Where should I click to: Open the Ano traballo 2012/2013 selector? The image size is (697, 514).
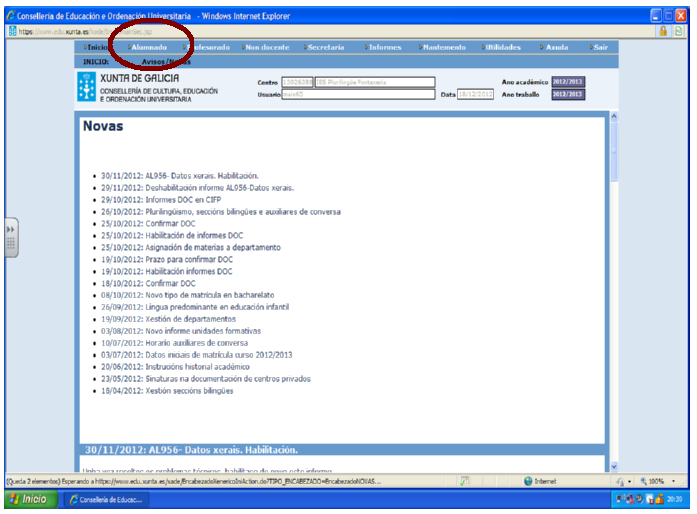point(566,94)
